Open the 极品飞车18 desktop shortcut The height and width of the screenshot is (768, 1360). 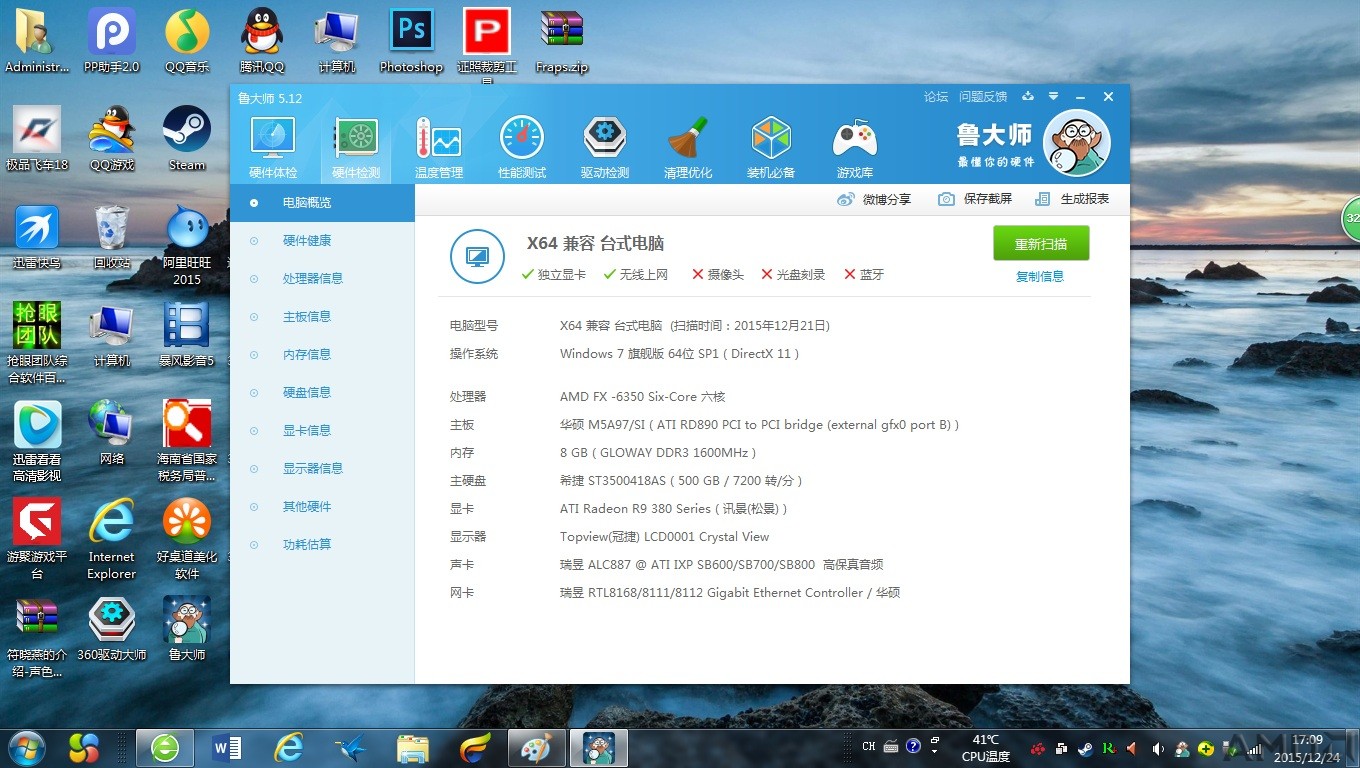click(x=37, y=139)
